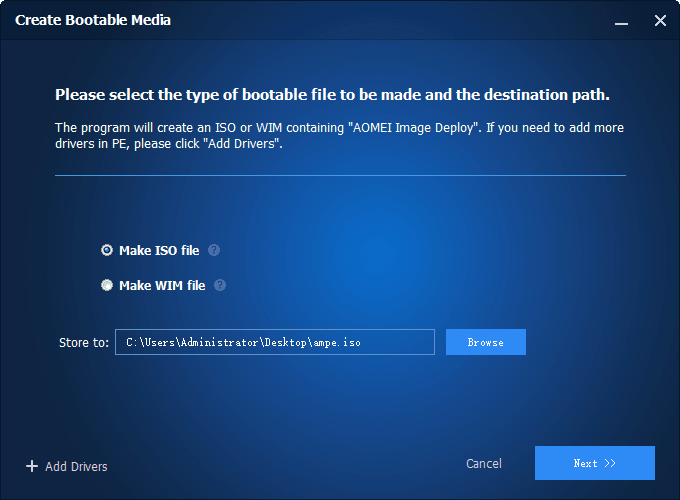This screenshot has width=680, height=500.
Task: Close the Create Bootable Media dialog
Action: tap(659, 21)
